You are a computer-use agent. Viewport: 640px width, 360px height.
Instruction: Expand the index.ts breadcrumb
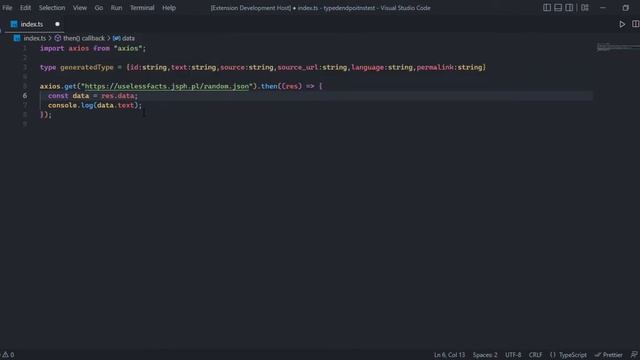[34, 38]
